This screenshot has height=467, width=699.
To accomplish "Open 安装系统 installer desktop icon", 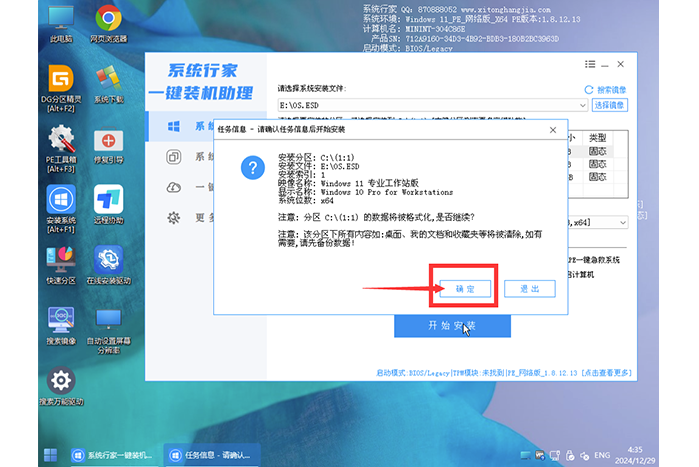I will tap(61, 209).
